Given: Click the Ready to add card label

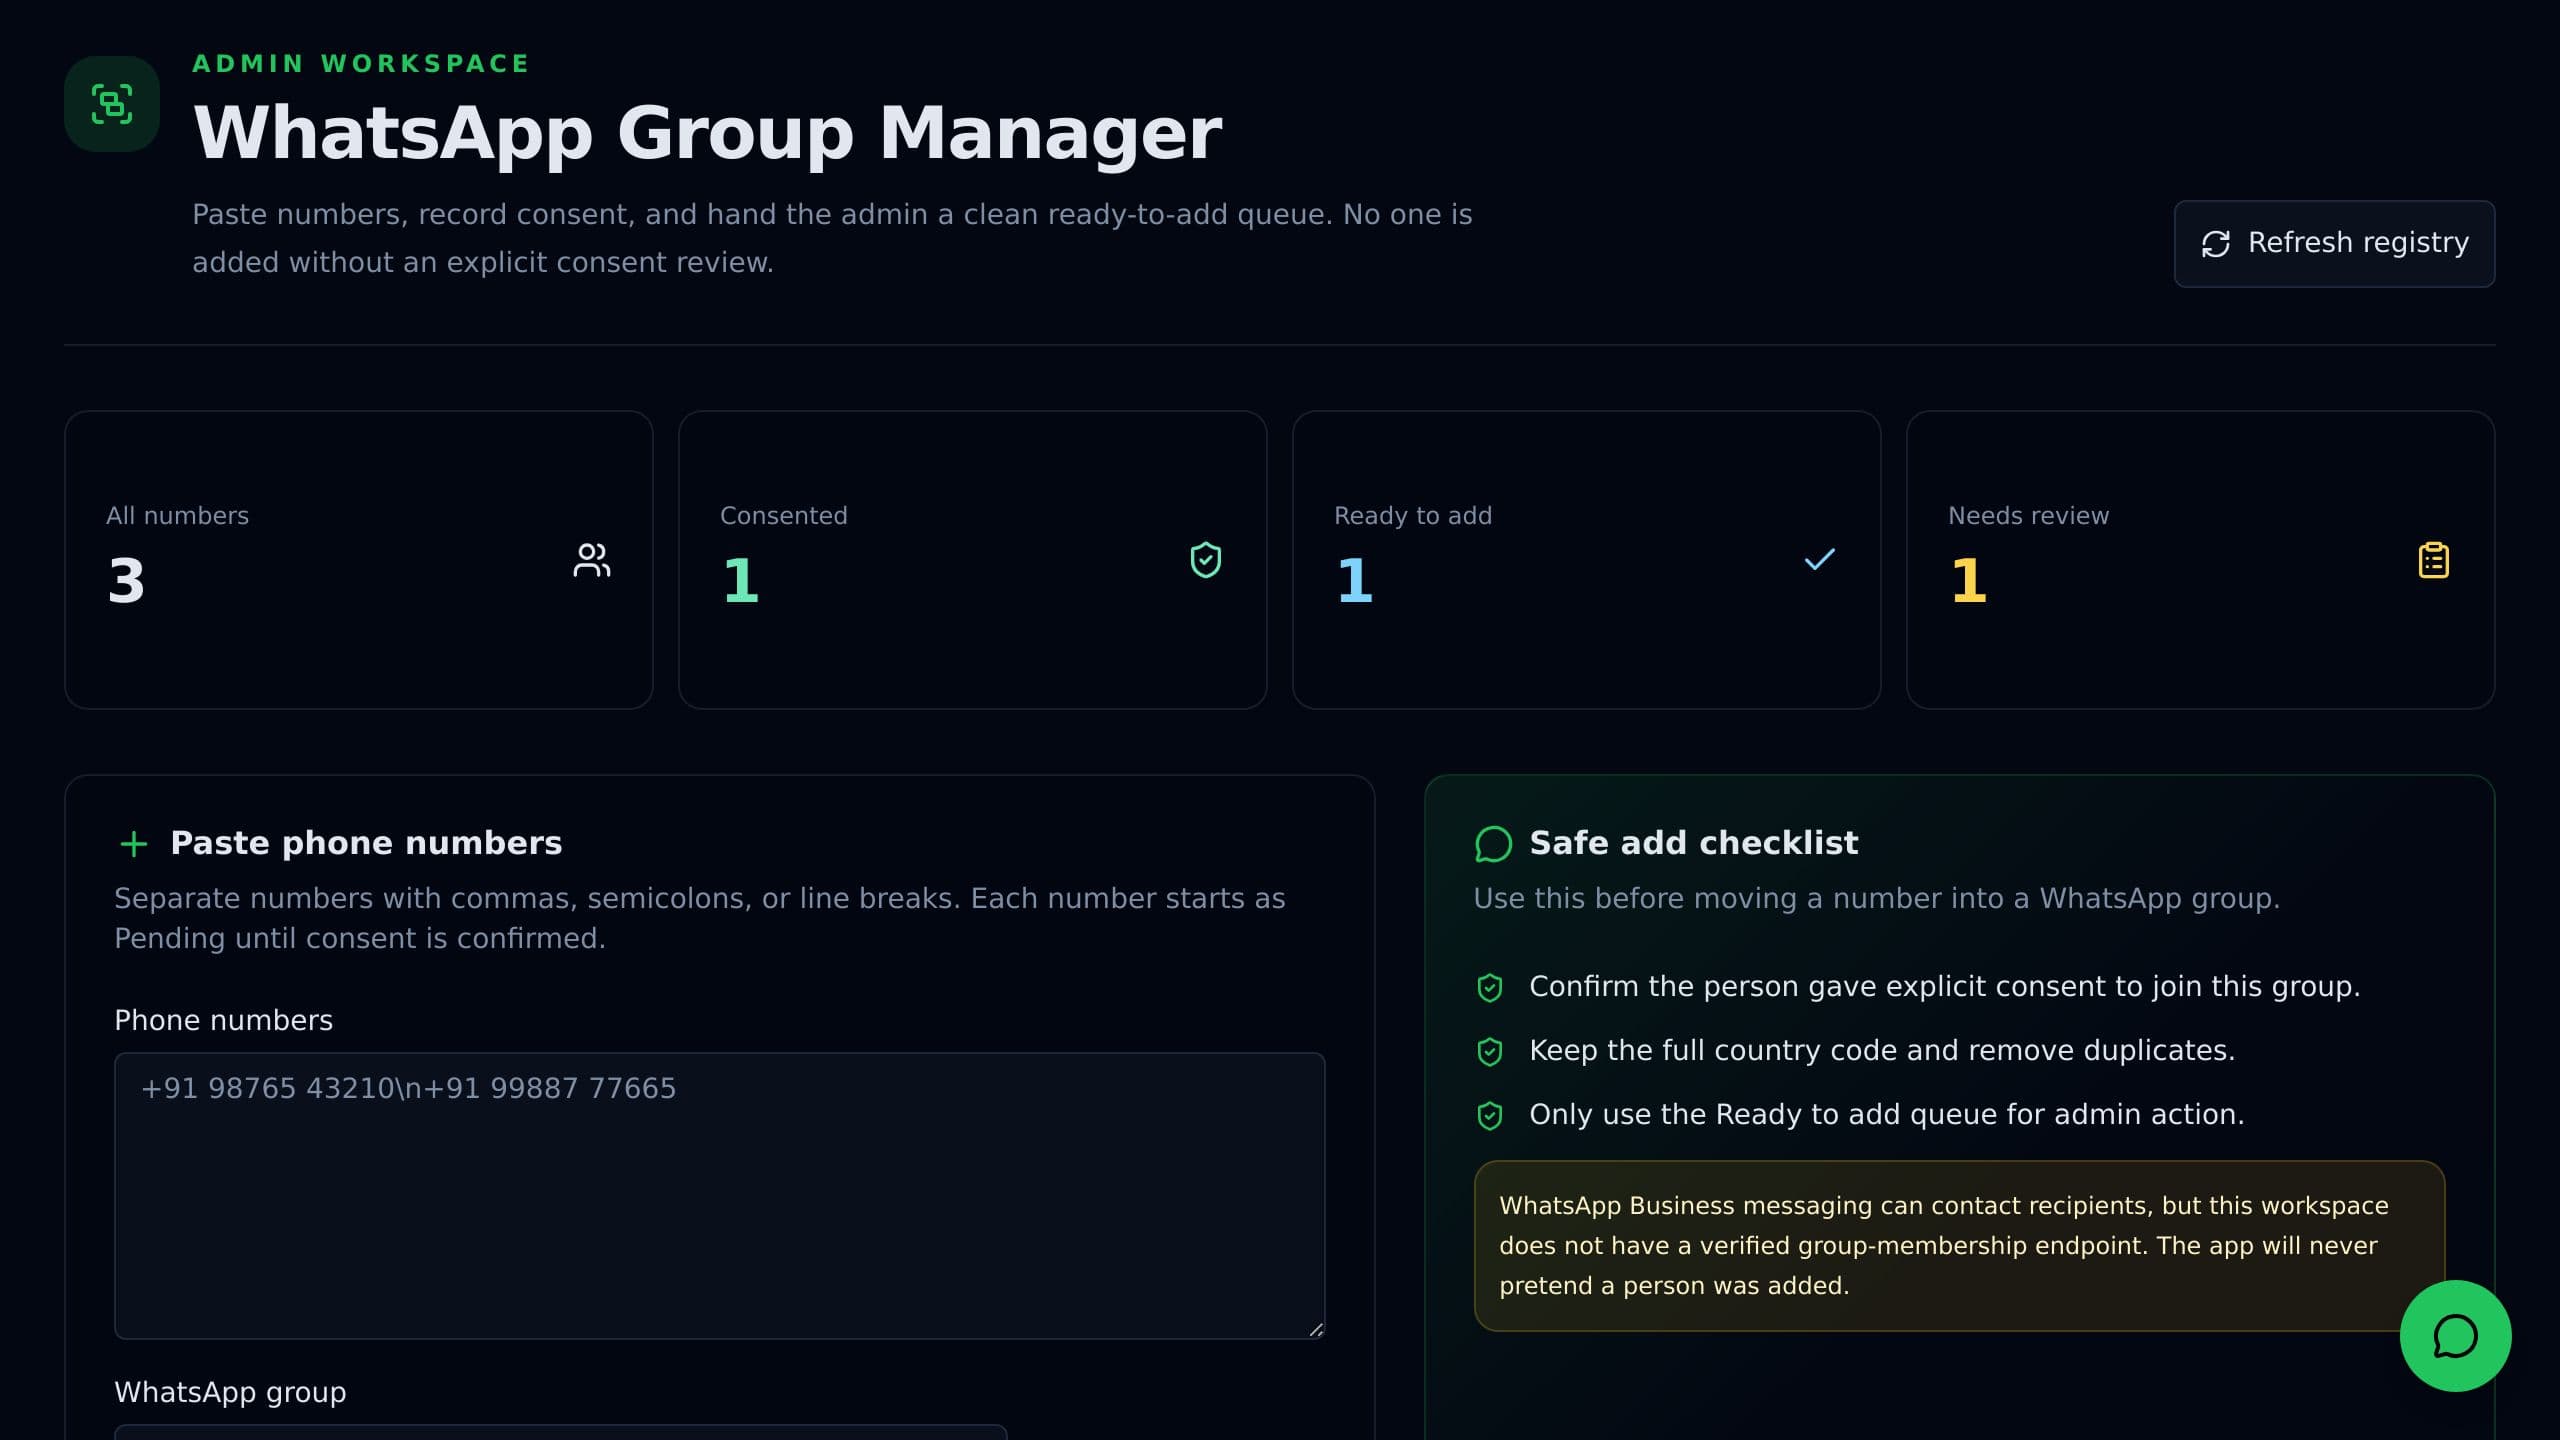Looking at the screenshot, I should tap(1412, 516).
